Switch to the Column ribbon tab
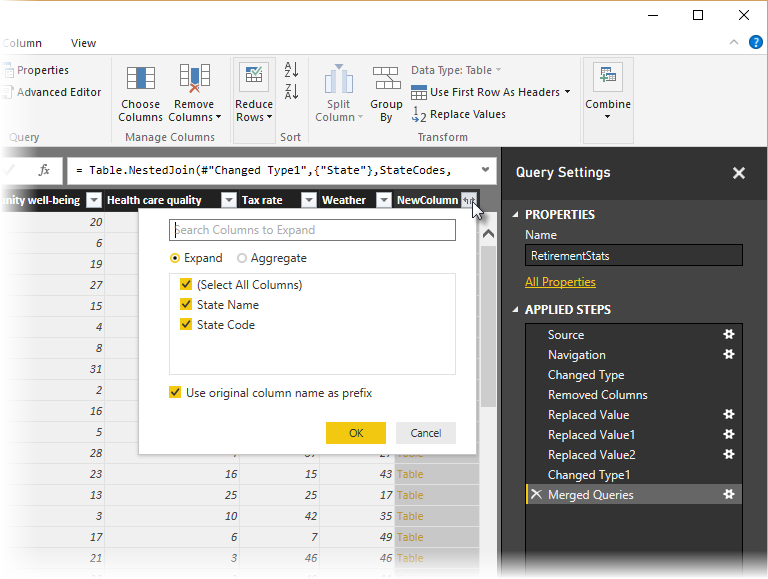This screenshot has height=579, width=768. pyautogui.click(x=22, y=43)
